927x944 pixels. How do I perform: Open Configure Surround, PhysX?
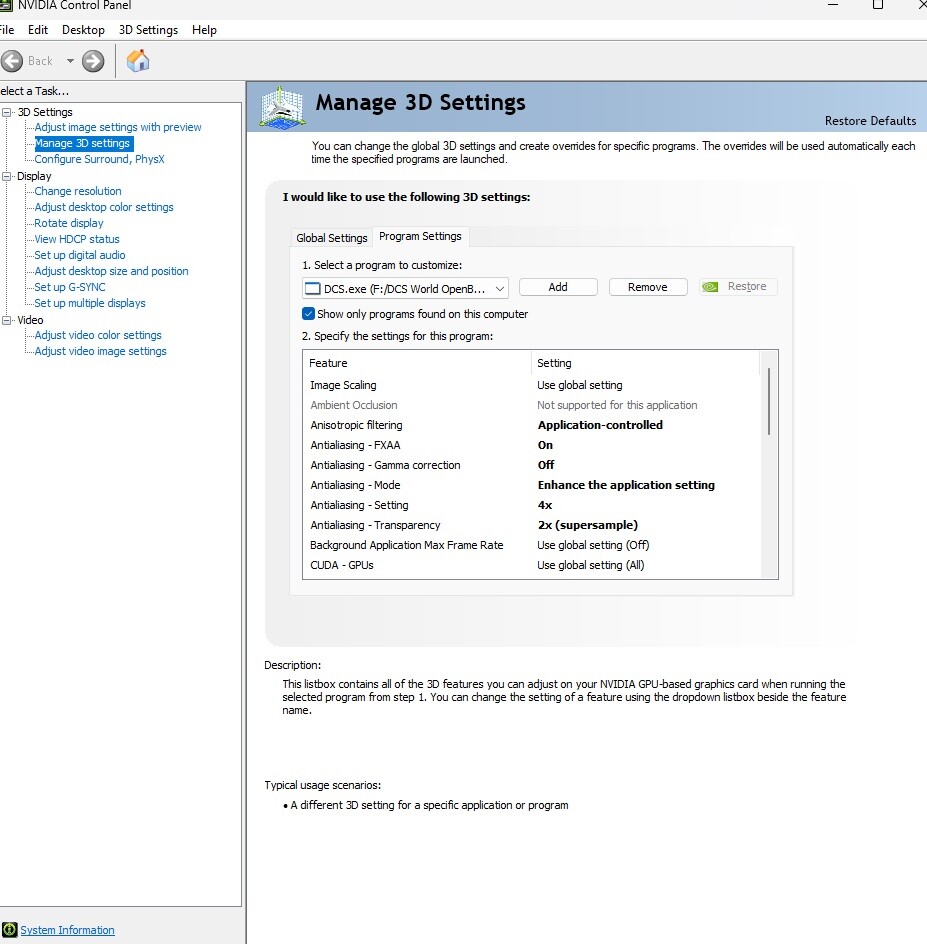tap(99, 159)
